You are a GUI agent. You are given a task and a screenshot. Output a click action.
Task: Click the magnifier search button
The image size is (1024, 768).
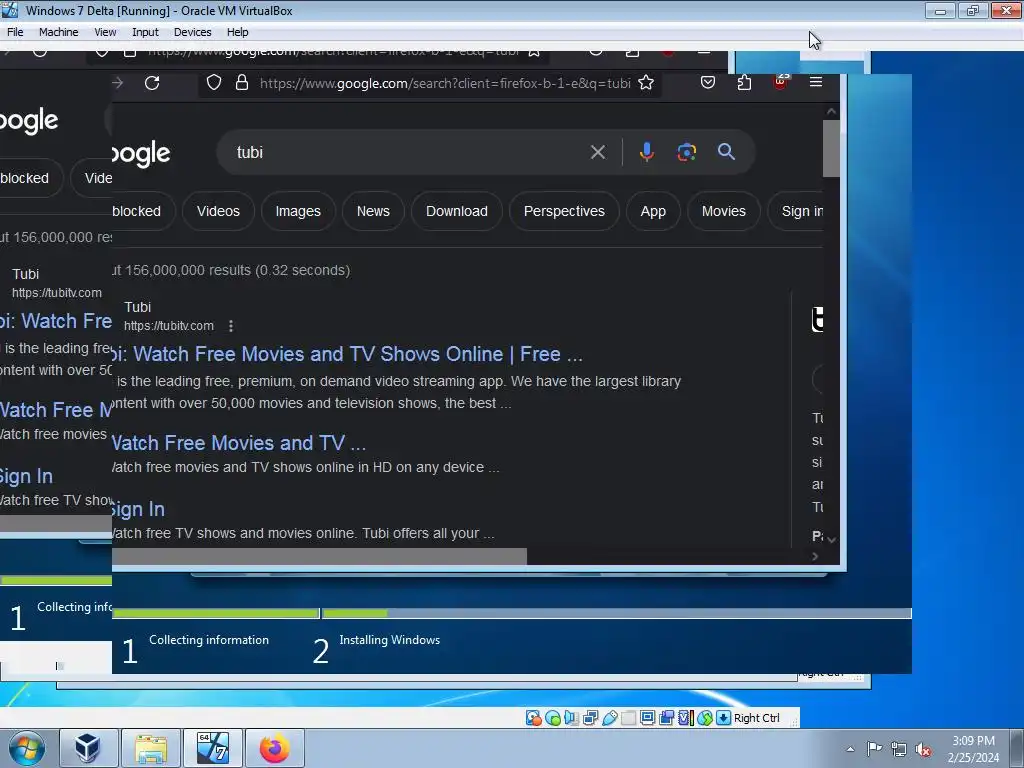click(x=726, y=152)
